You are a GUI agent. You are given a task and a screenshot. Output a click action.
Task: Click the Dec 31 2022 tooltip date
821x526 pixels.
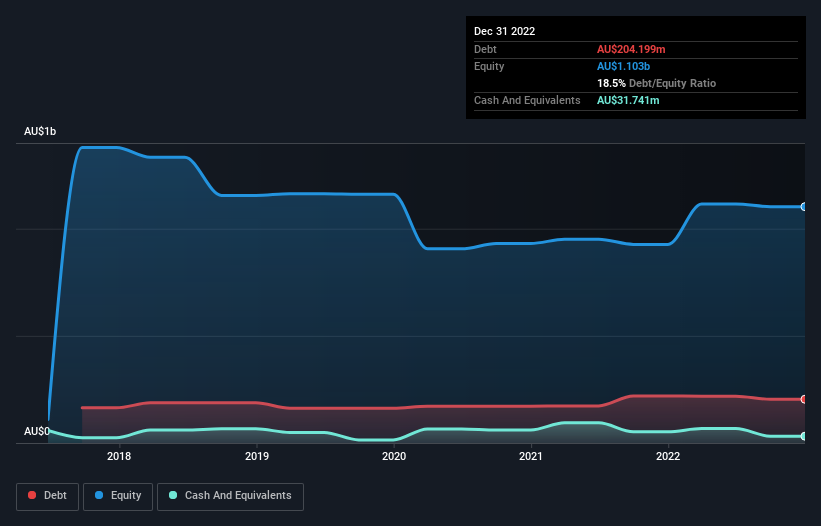coord(504,31)
